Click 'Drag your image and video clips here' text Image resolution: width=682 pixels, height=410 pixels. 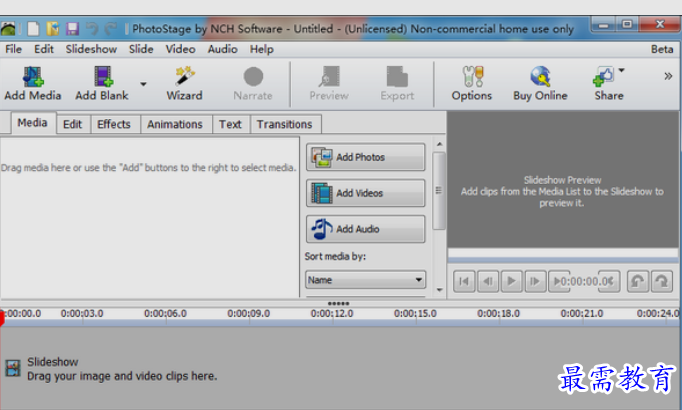click(122, 376)
